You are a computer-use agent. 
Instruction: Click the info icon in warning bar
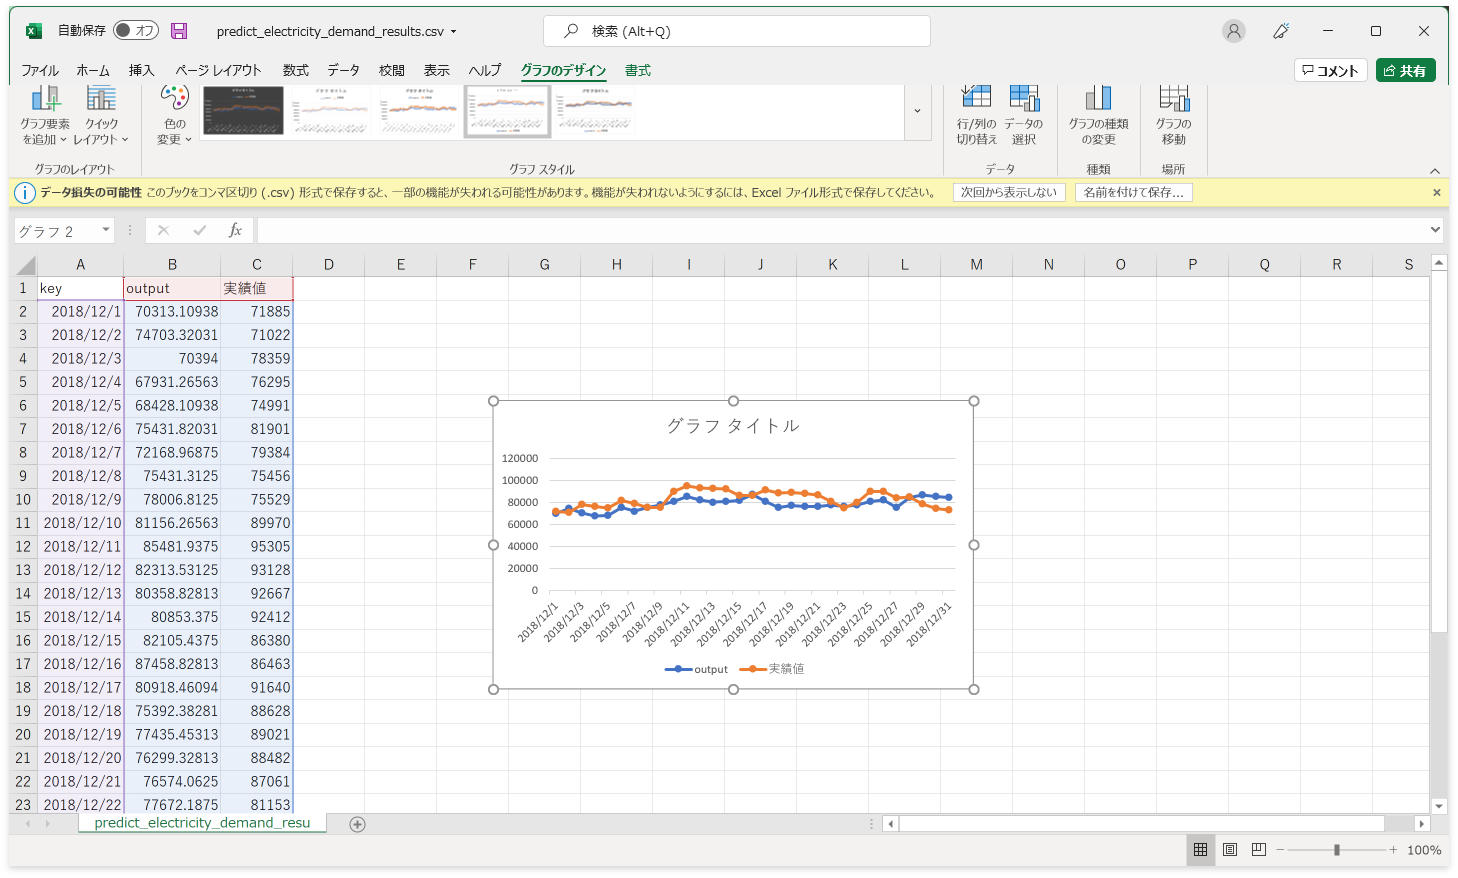click(25, 192)
